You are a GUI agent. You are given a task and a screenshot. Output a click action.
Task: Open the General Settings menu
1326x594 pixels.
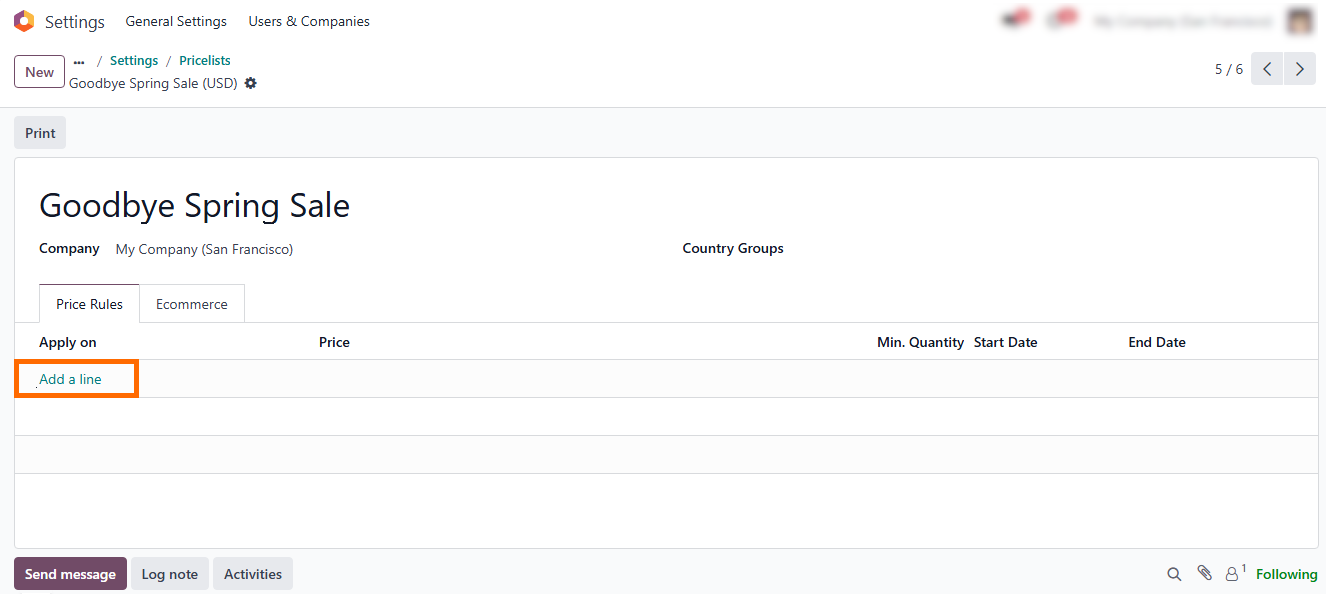(176, 21)
